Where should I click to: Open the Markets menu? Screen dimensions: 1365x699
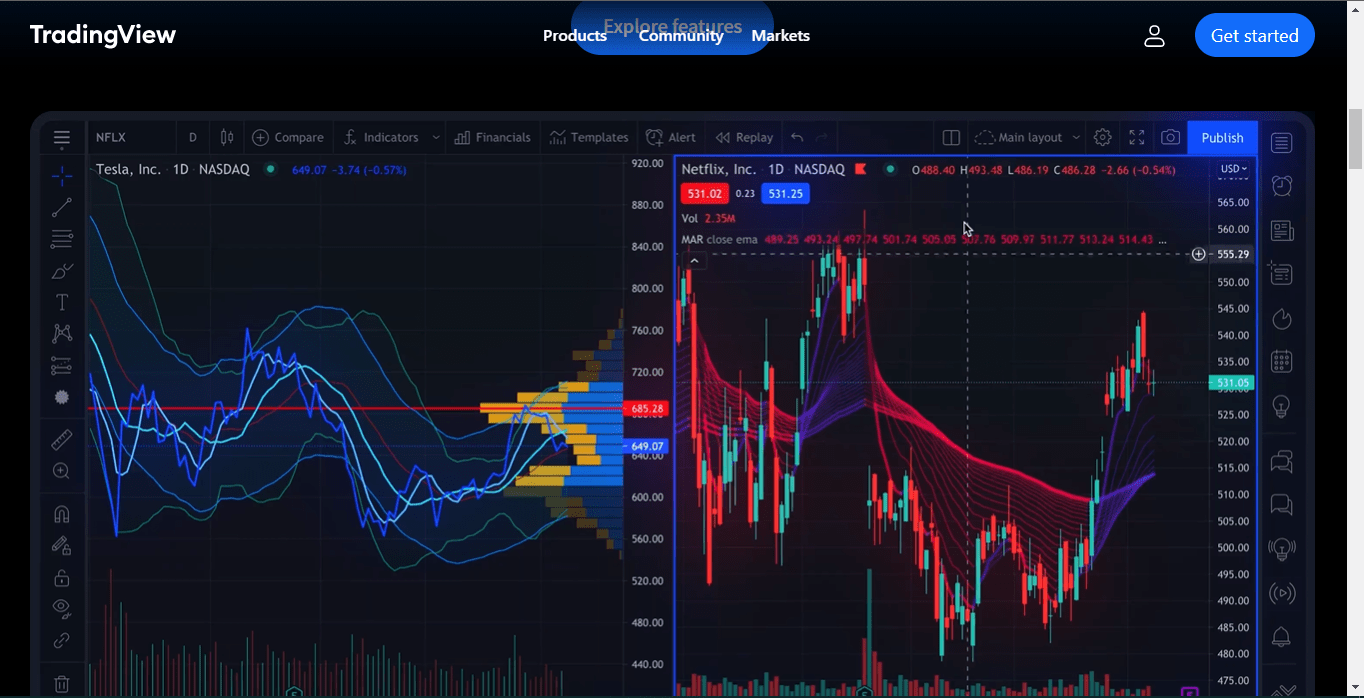tap(780, 35)
